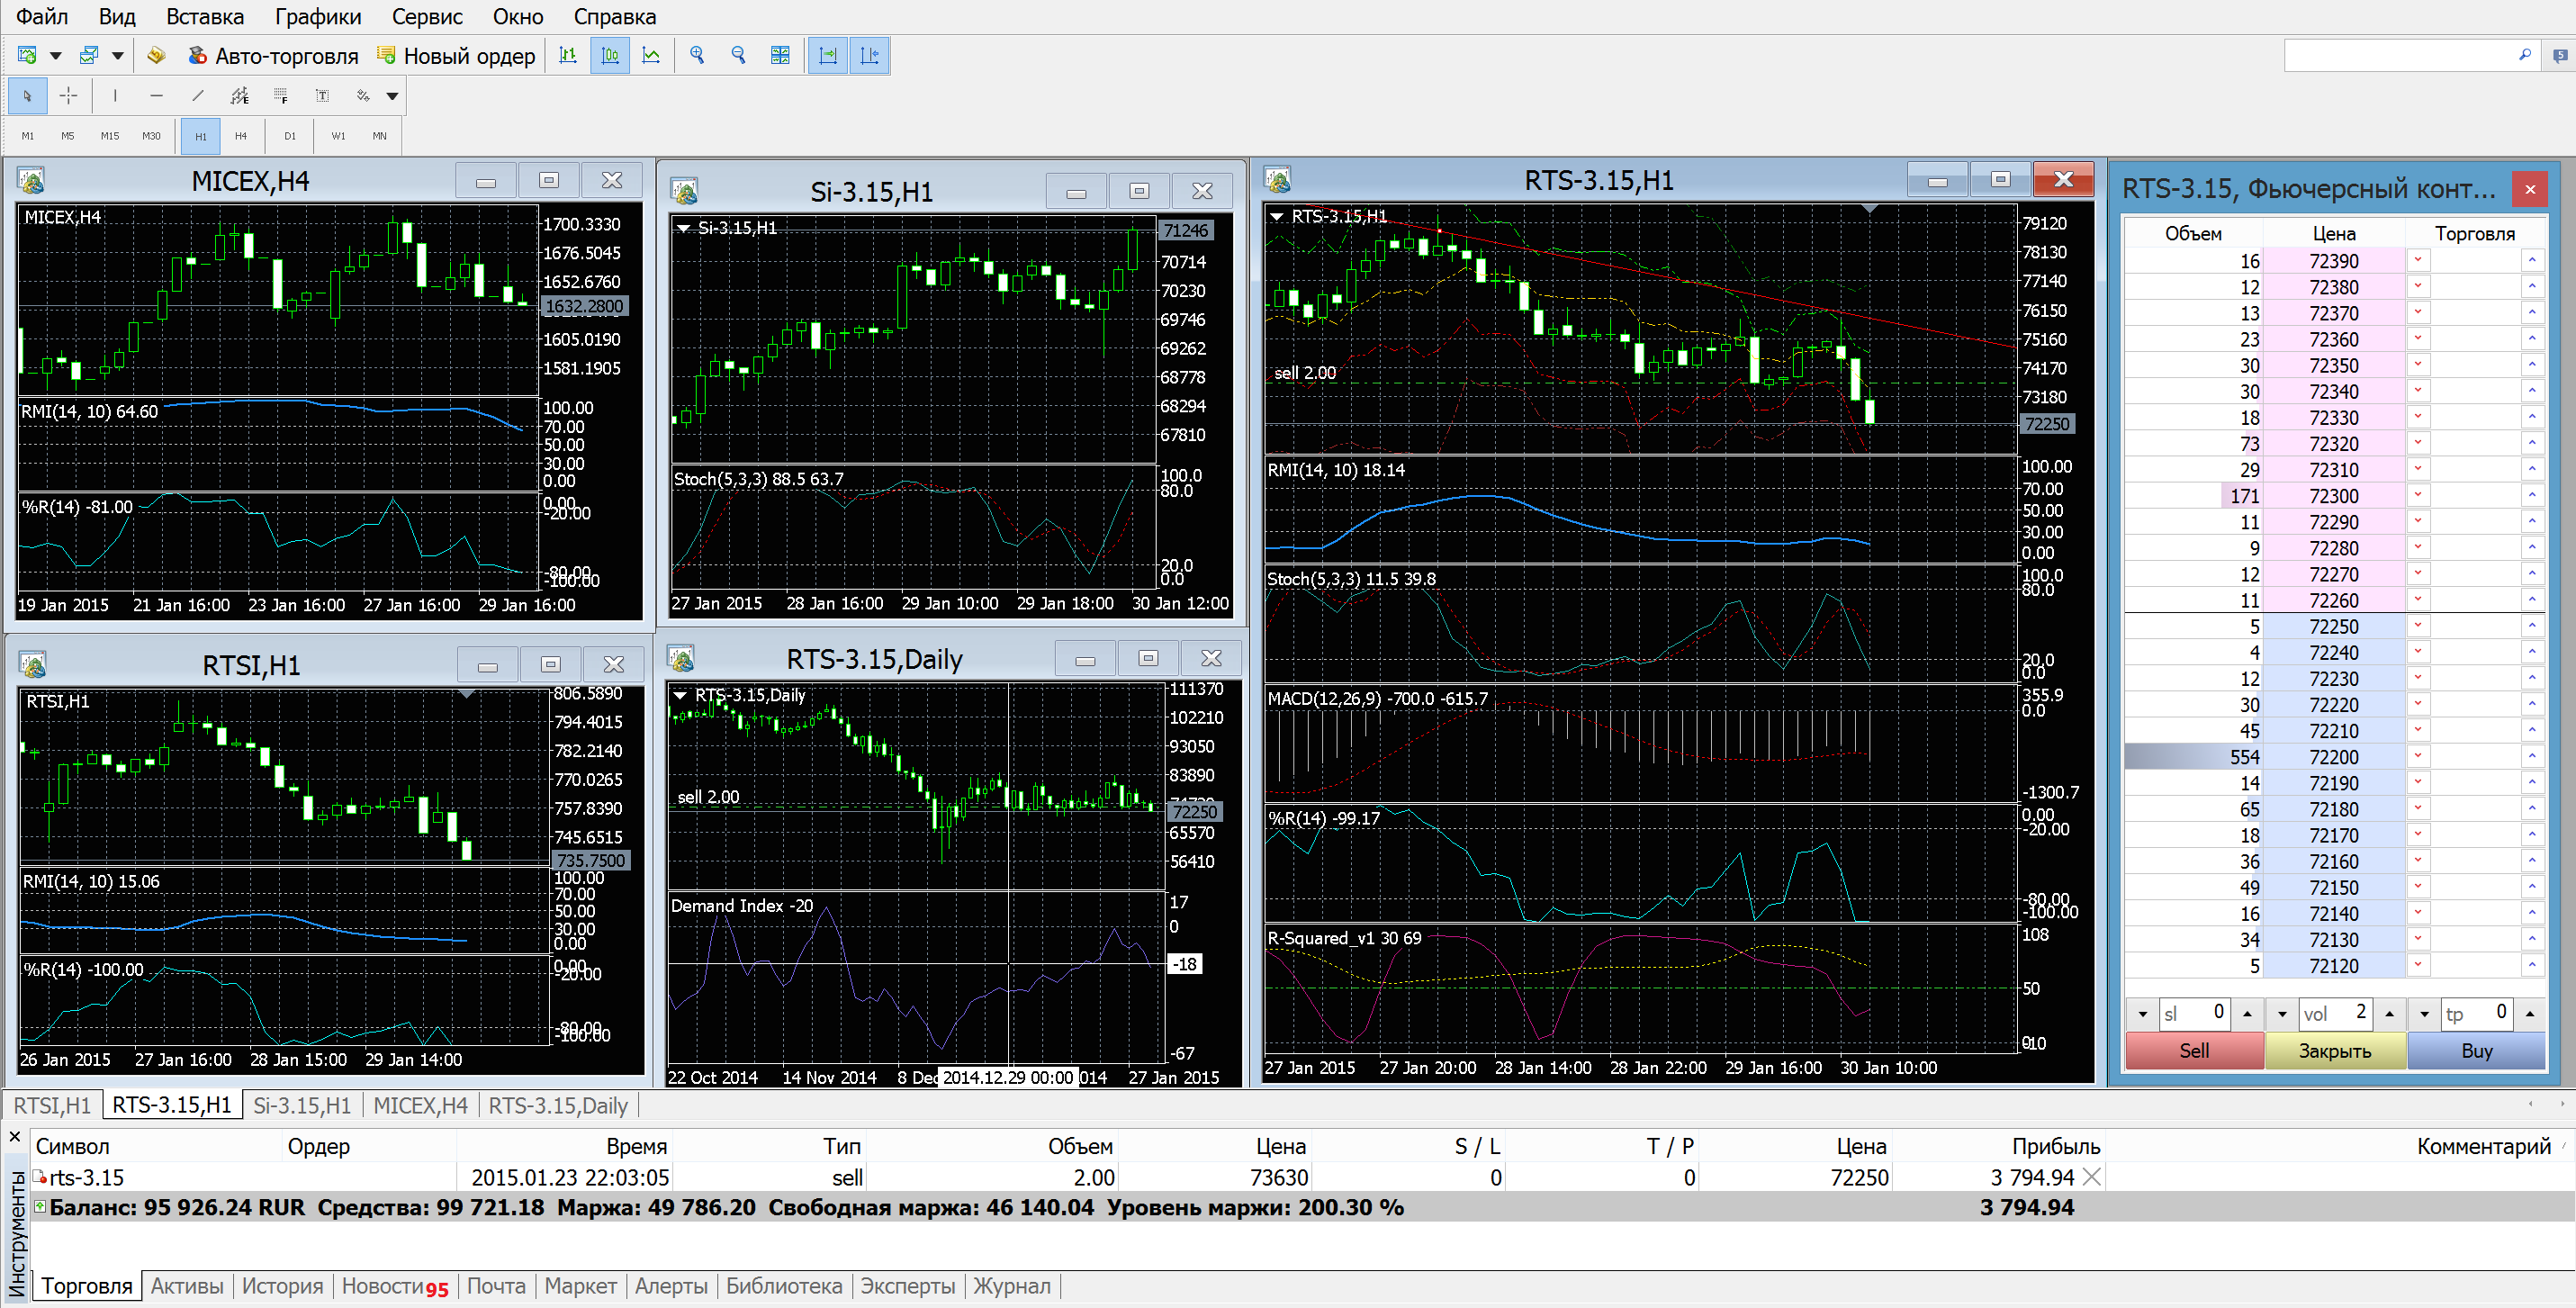
Task: Select the crosshair cursor tool
Action: (68, 96)
